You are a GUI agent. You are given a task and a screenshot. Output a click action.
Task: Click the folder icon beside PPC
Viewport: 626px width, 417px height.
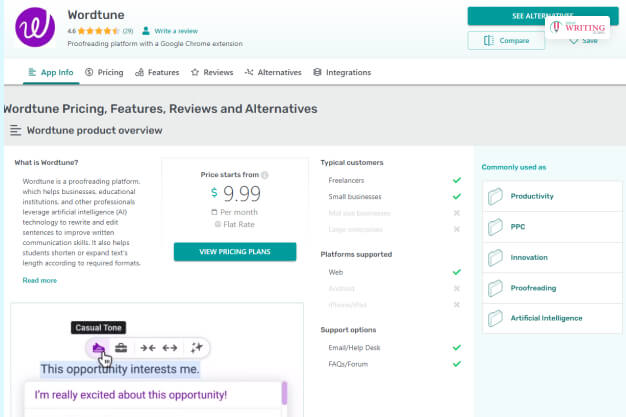(495, 227)
